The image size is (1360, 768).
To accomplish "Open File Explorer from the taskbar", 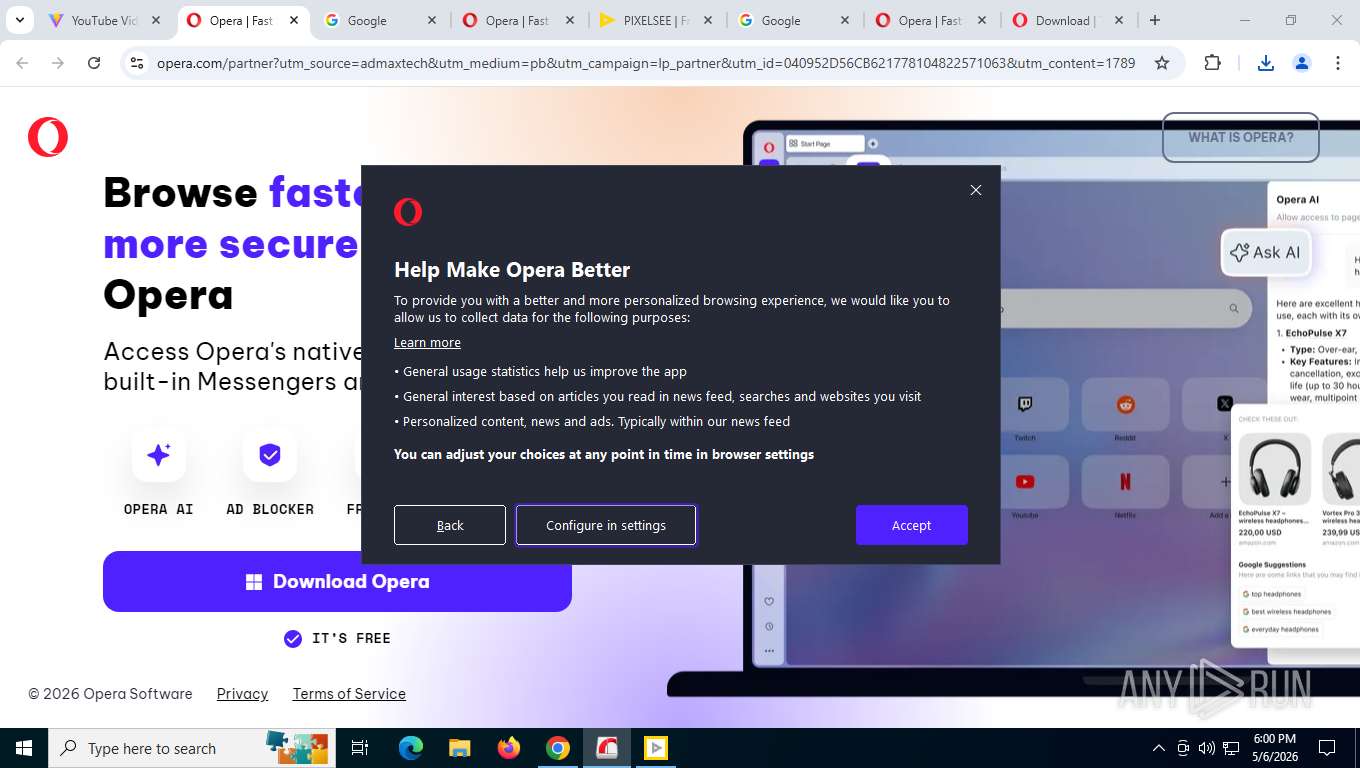I will click(x=460, y=748).
